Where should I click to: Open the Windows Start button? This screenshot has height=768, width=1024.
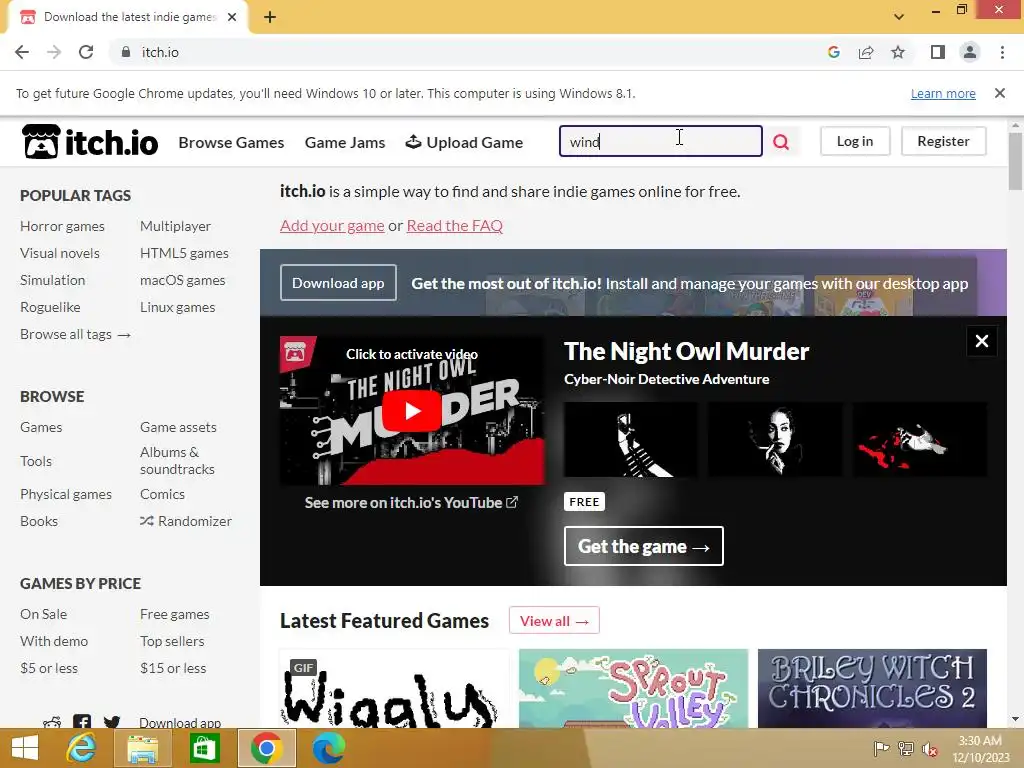click(25, 748)
